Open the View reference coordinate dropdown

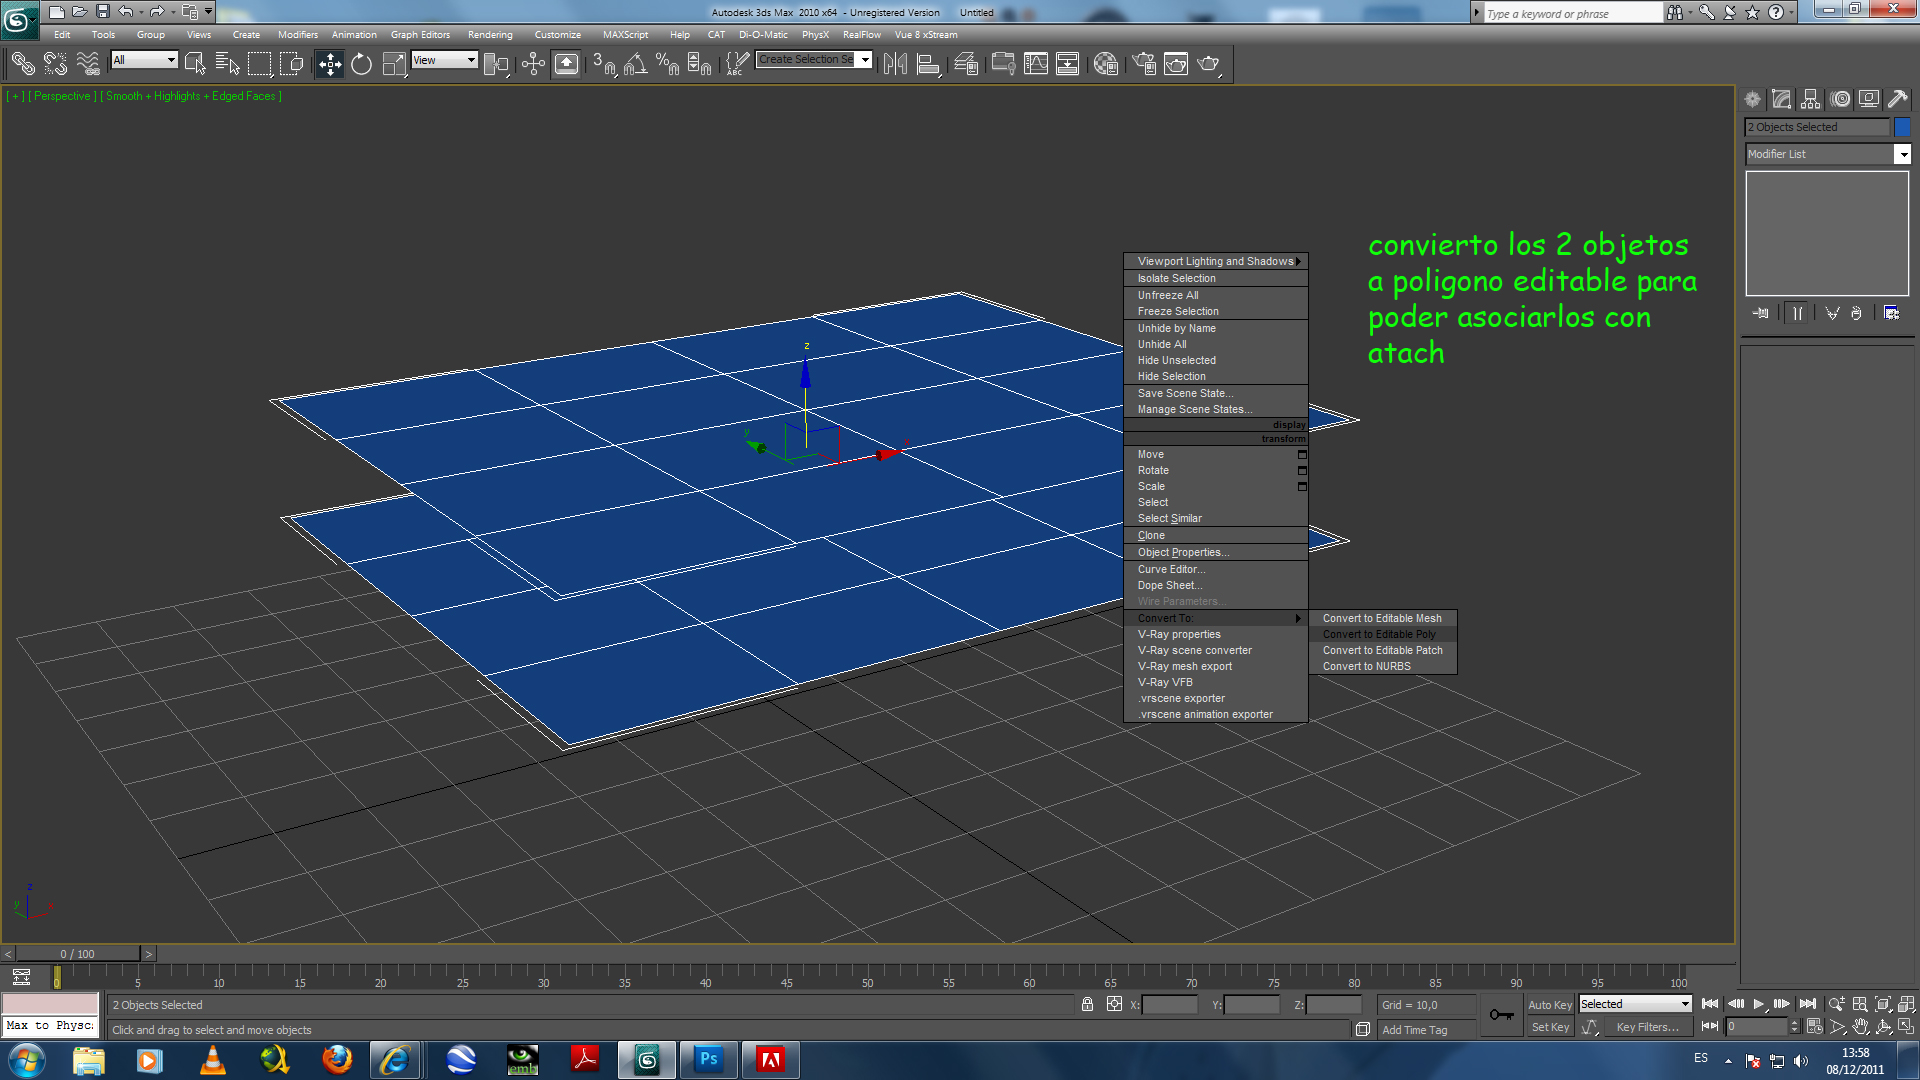coord(445,60)
